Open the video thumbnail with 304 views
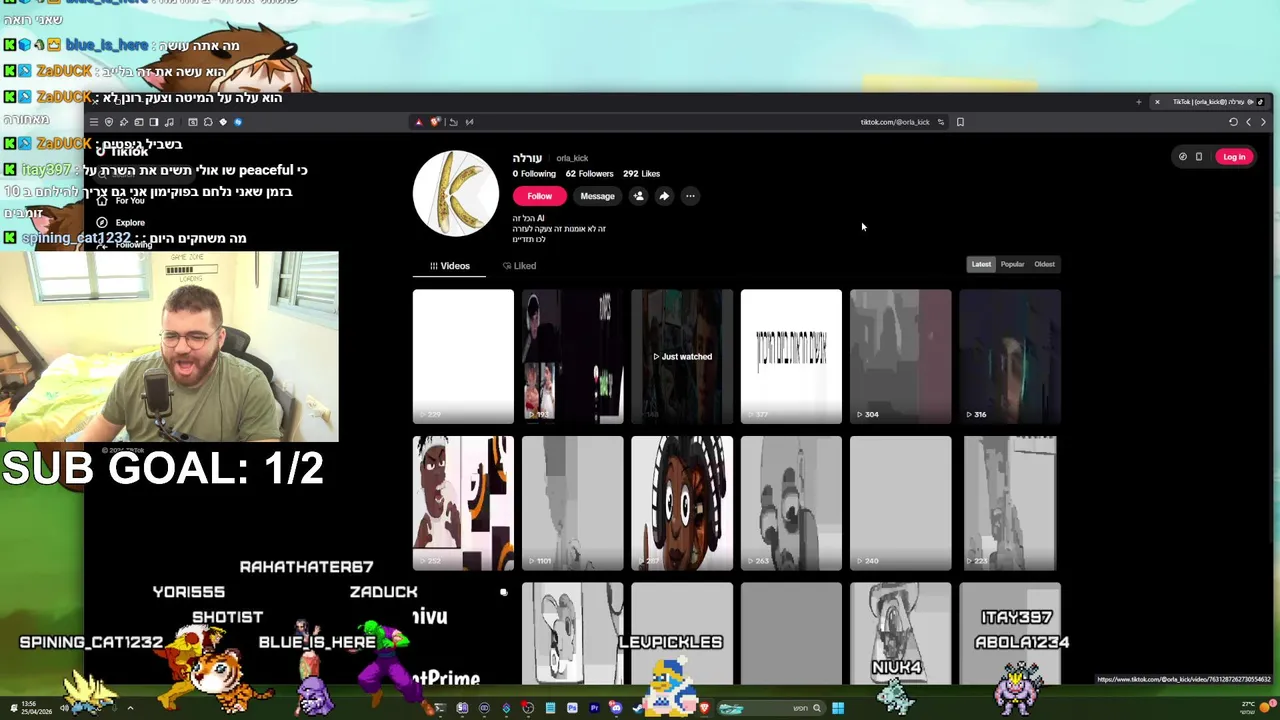 point(900,356)
